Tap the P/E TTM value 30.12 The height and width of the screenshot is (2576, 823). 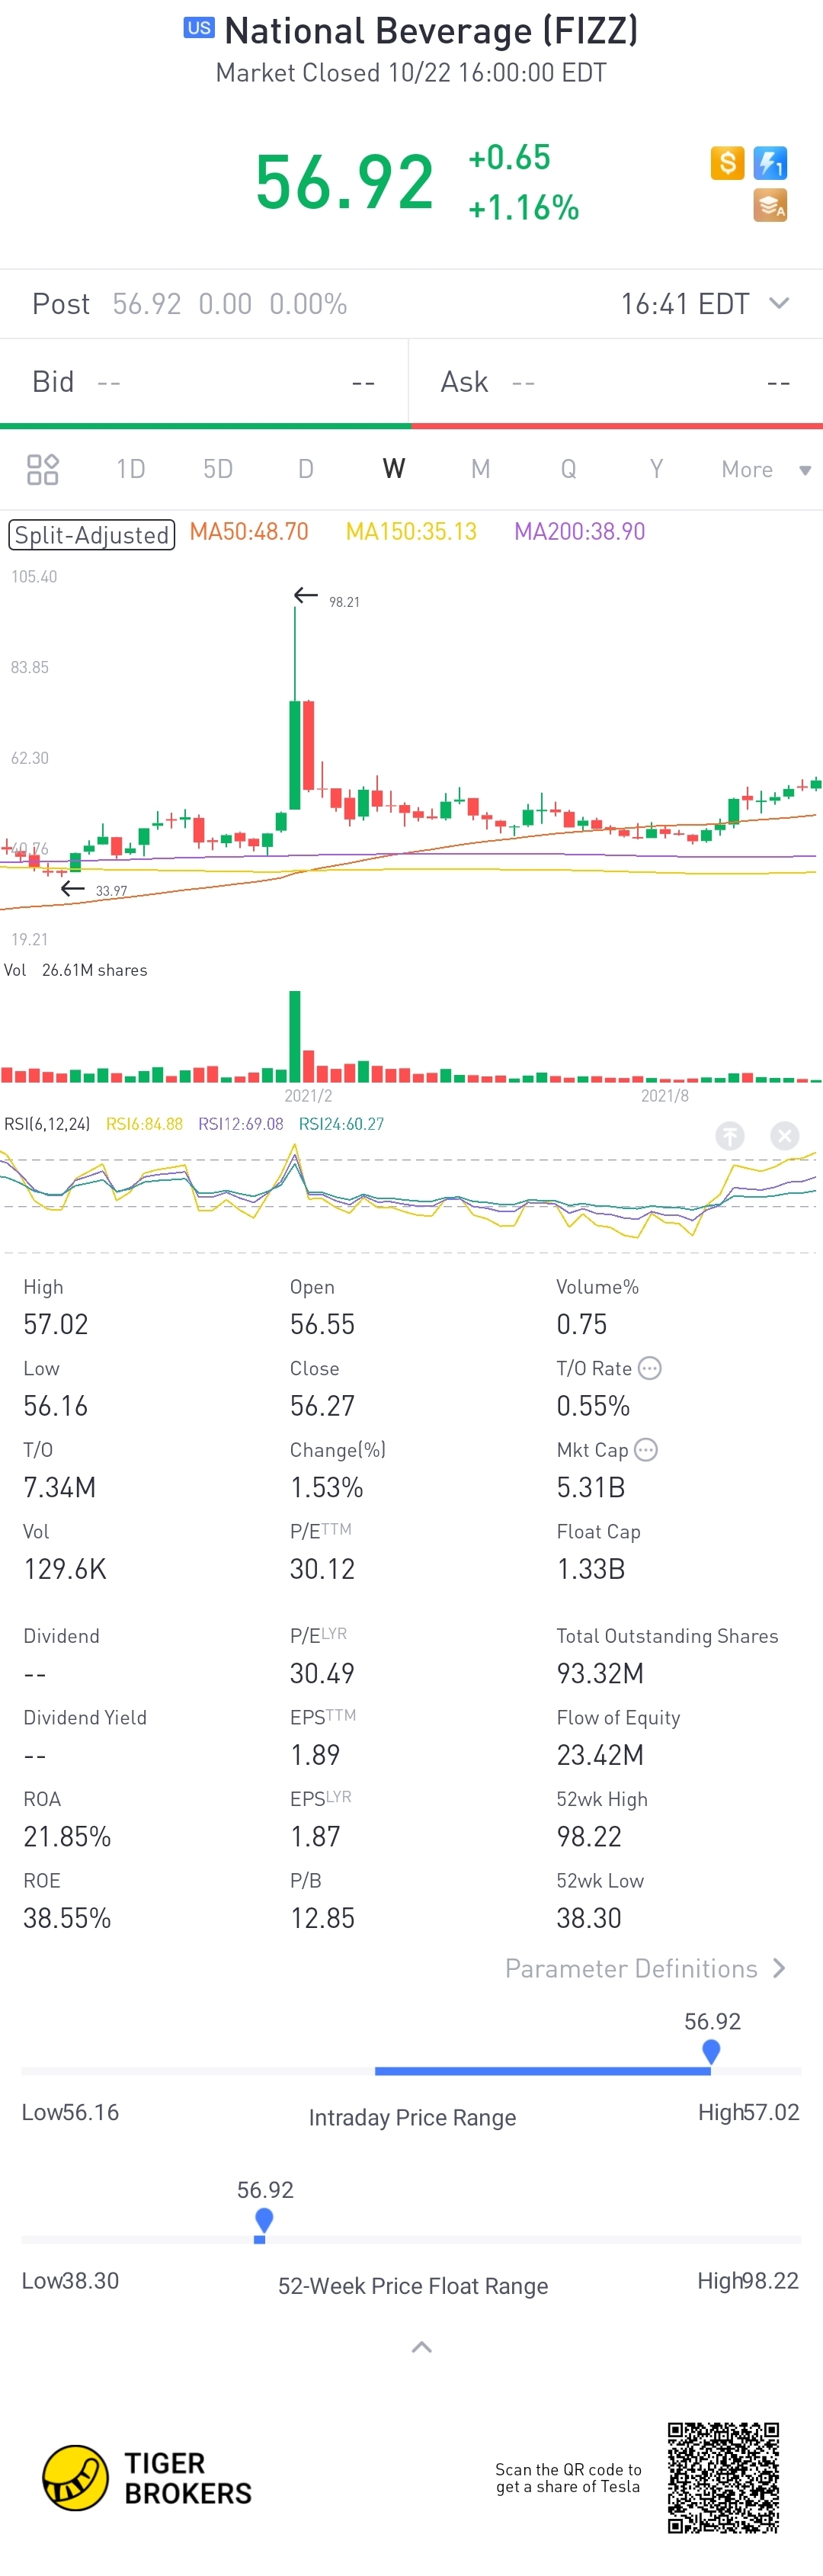pyautogui.click(x=322, y=1568)
